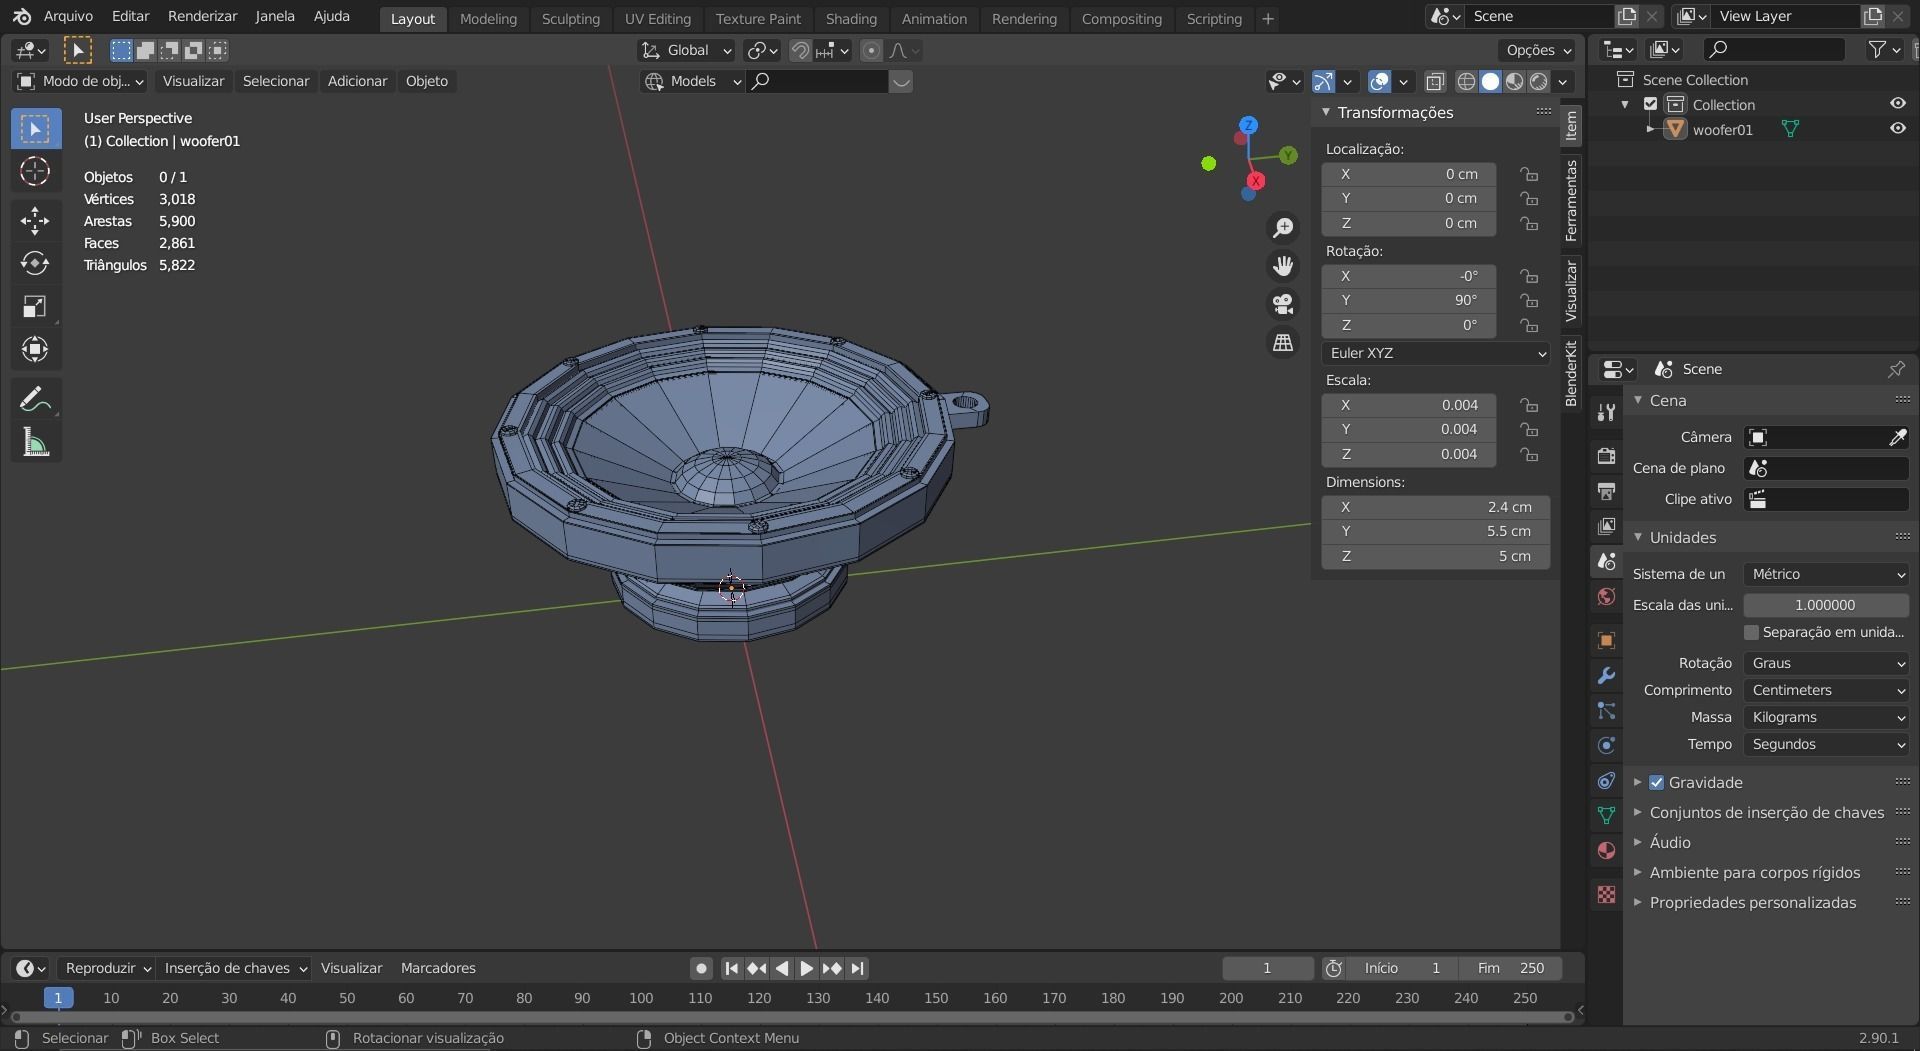The width and height of the screenshot is (1920, 1051).
Task: Open the Object properties tab icon
Action: (1606, 641)
